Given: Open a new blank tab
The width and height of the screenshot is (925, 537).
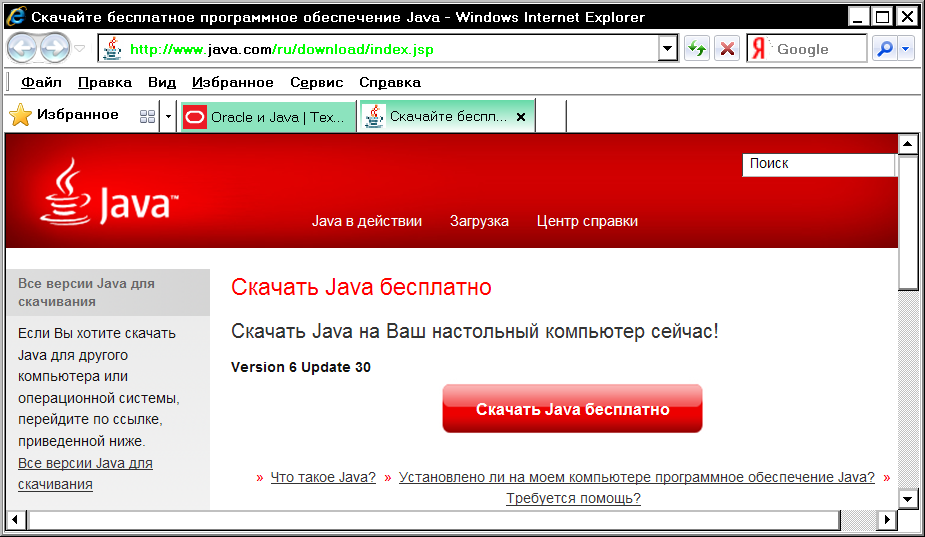Looking at the screenshot, I should point(550,116).
